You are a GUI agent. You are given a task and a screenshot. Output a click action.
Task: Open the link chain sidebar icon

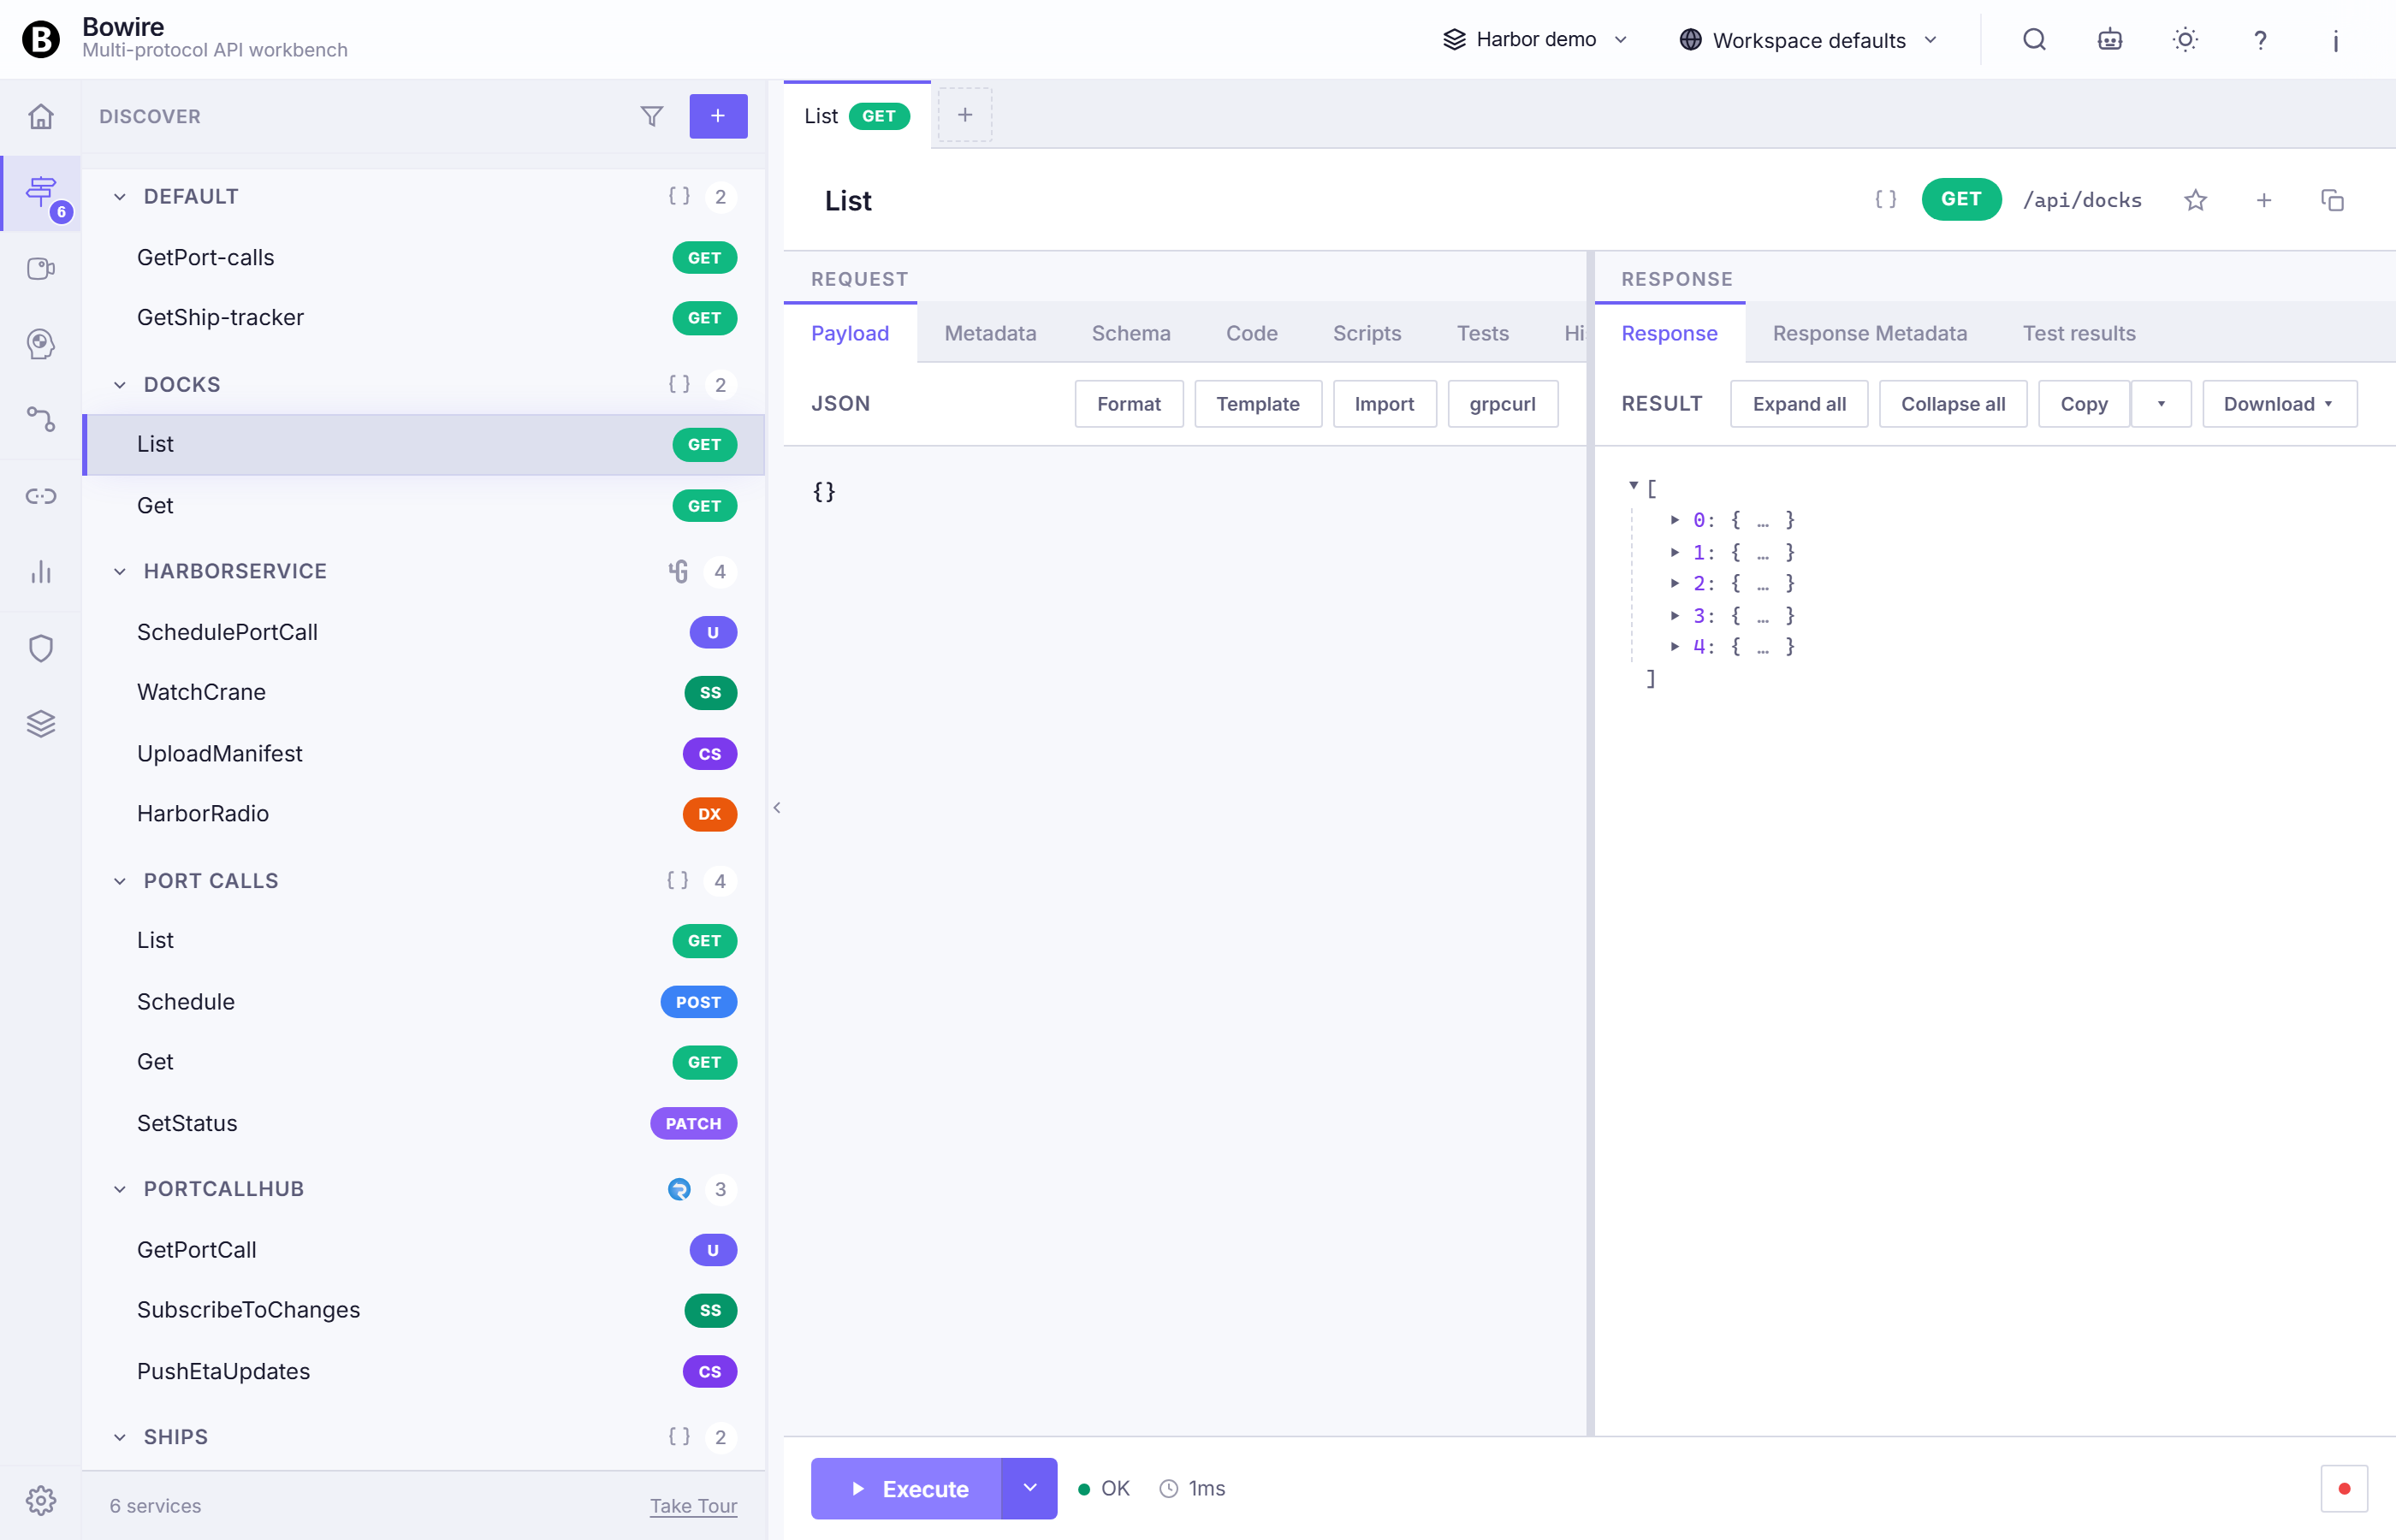point(40,496)
